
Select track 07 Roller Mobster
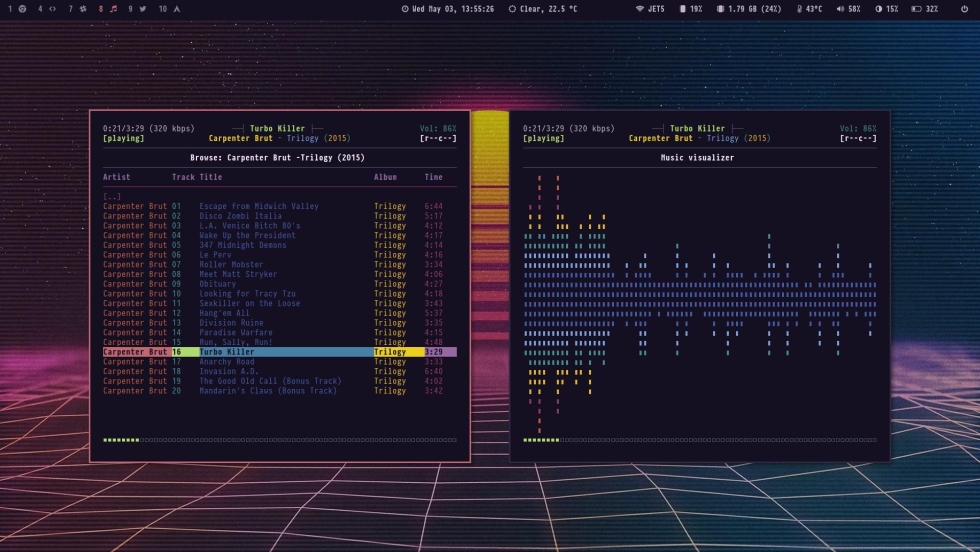tap(280, 264)
